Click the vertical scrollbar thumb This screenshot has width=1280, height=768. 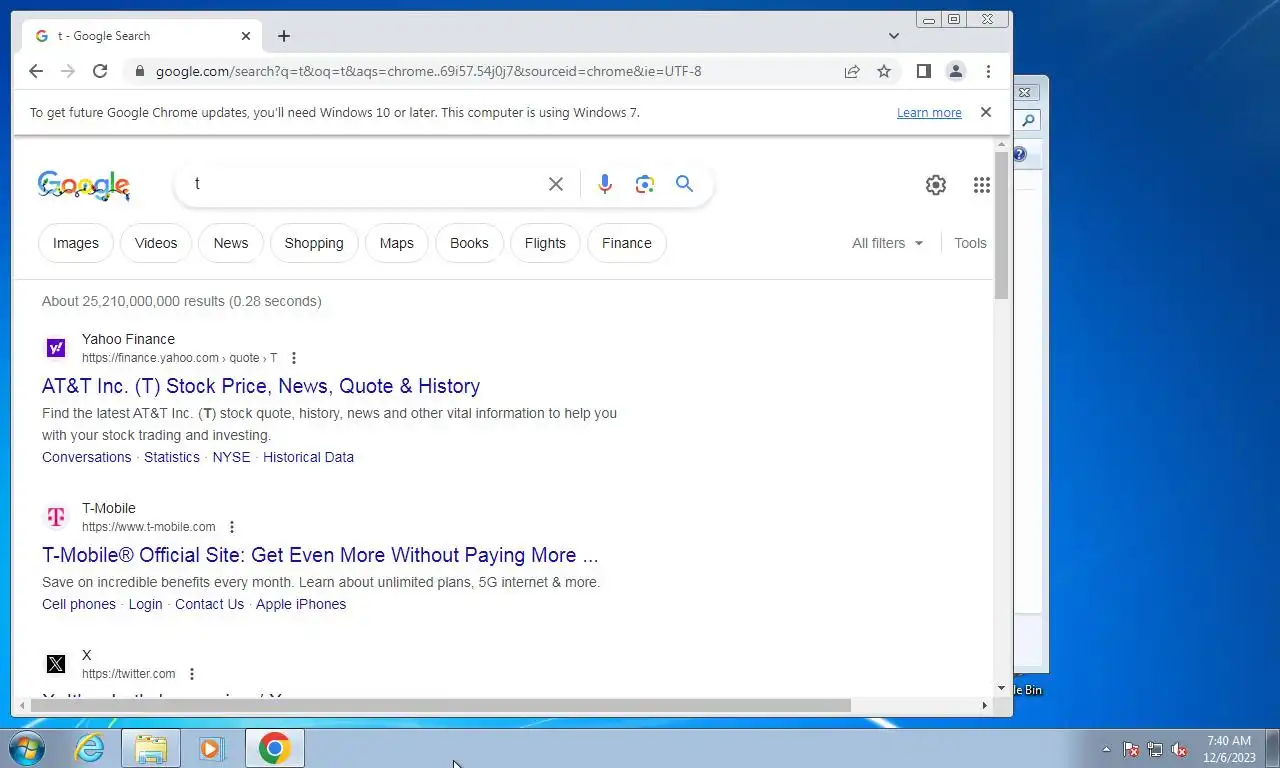[1002, 226]
